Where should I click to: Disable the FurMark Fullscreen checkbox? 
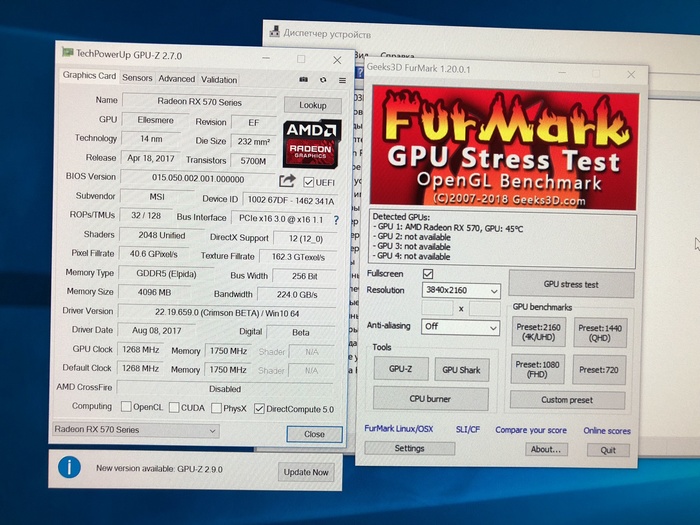tap(428, 273)
